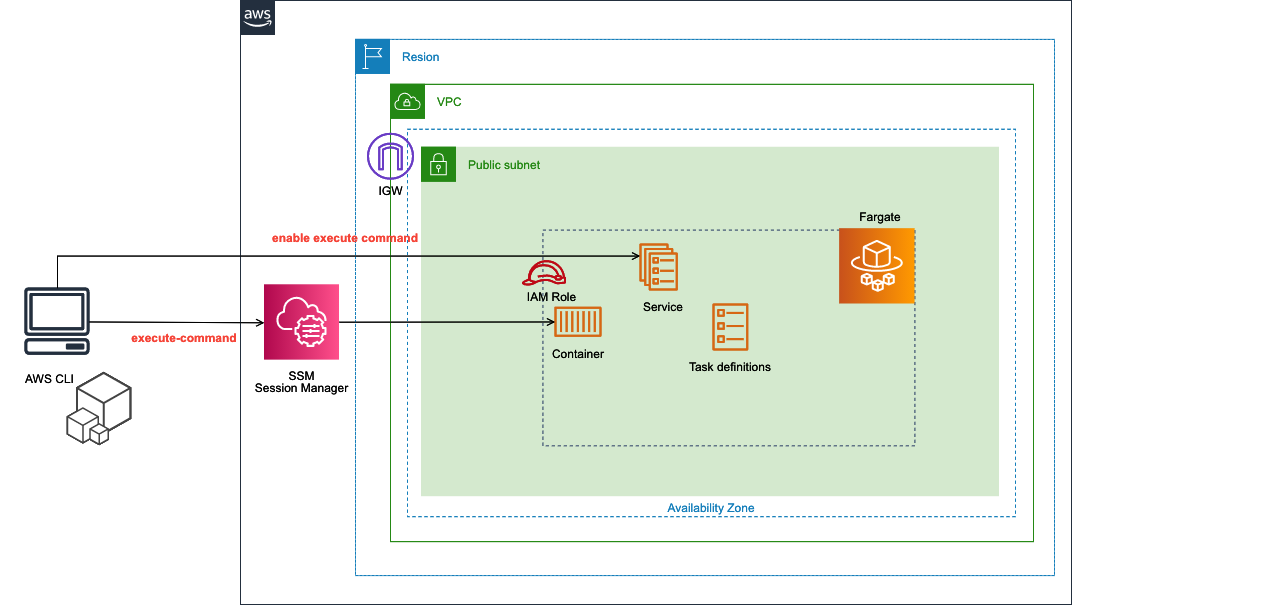Select the Region flag icon
Viewport: 1279px width, 605px height.
point(373,57)
